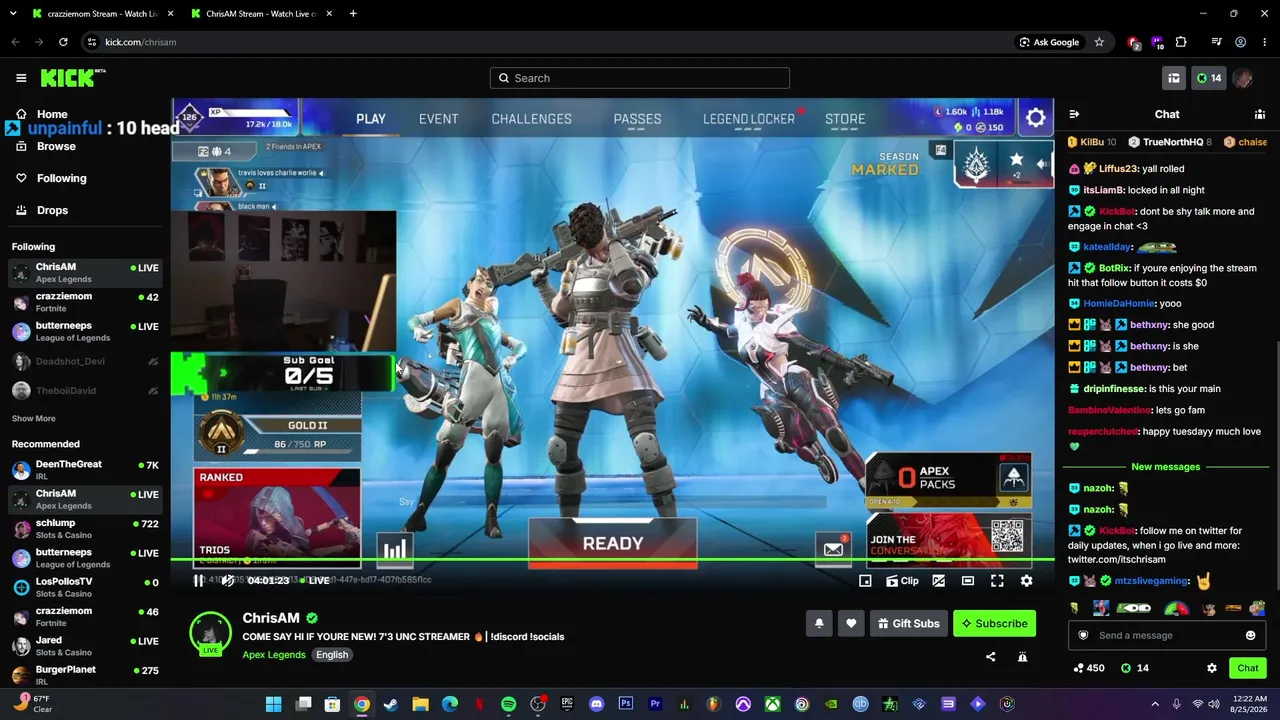Pause the stream playback

pos(199,580)
